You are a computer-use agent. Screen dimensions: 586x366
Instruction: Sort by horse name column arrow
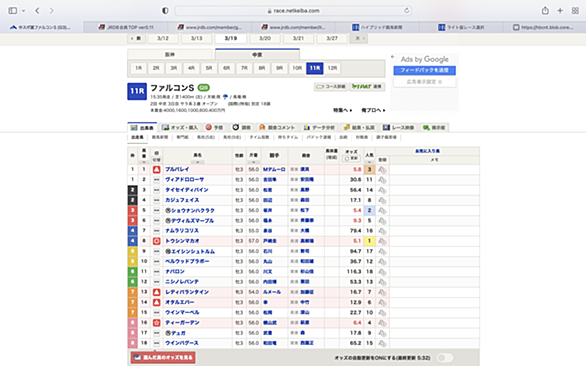[x=197, y=162]
